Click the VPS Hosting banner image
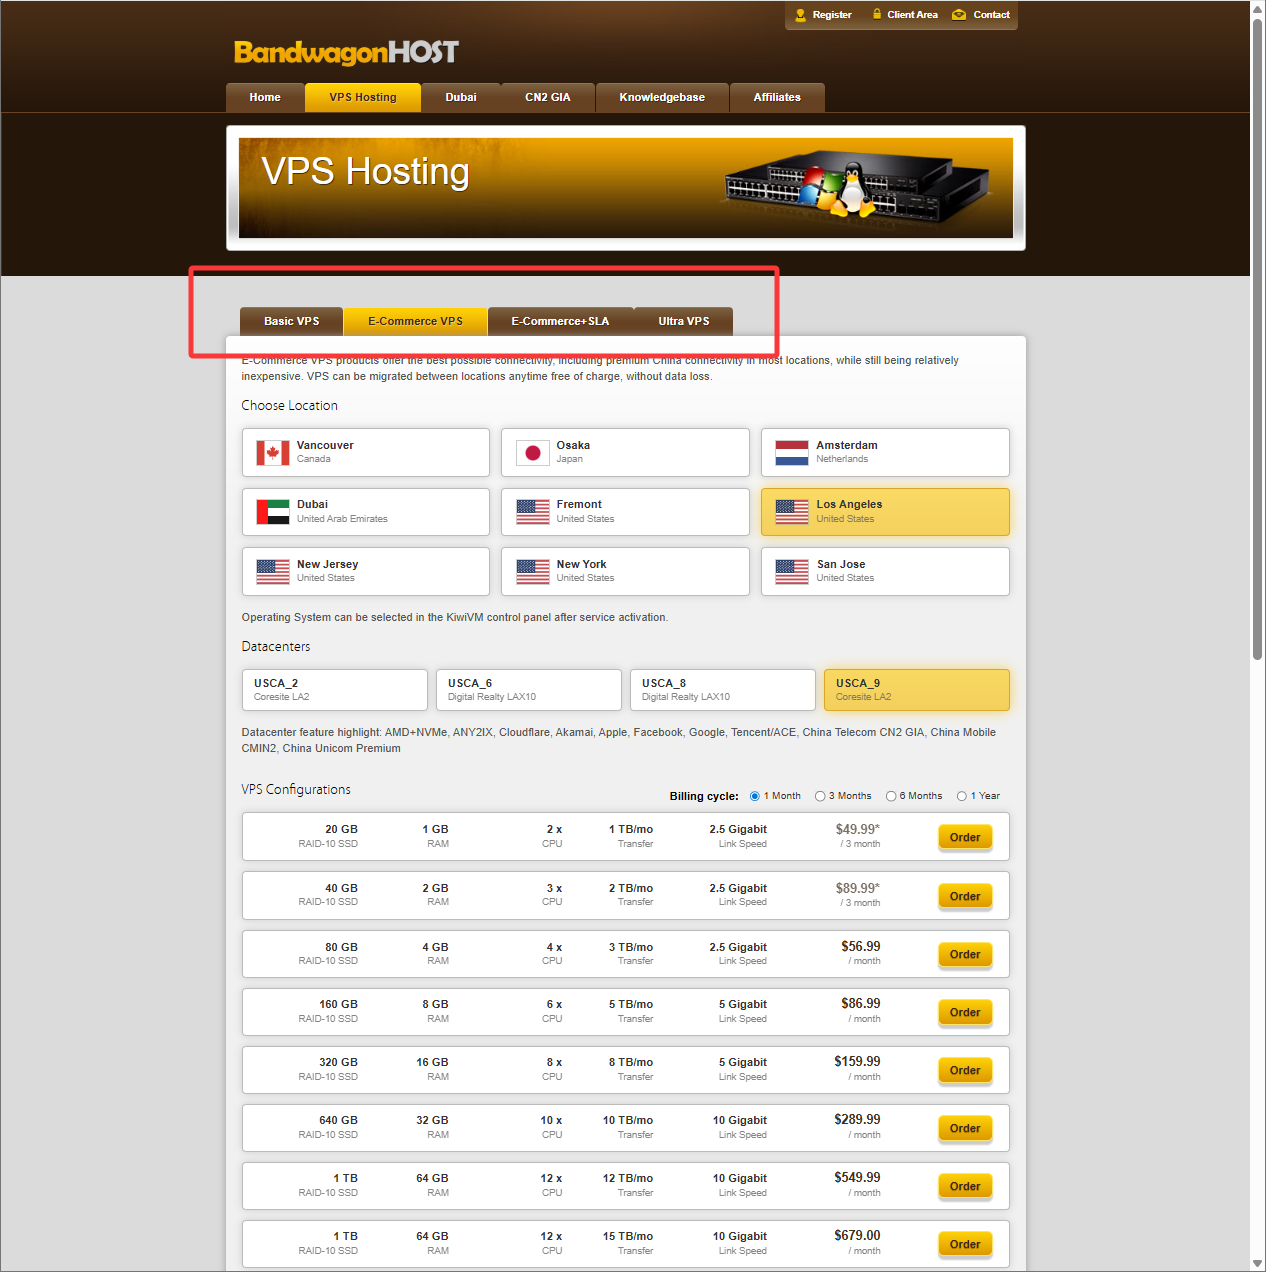Screen dimensions: 1266x1272 [625, 188]
